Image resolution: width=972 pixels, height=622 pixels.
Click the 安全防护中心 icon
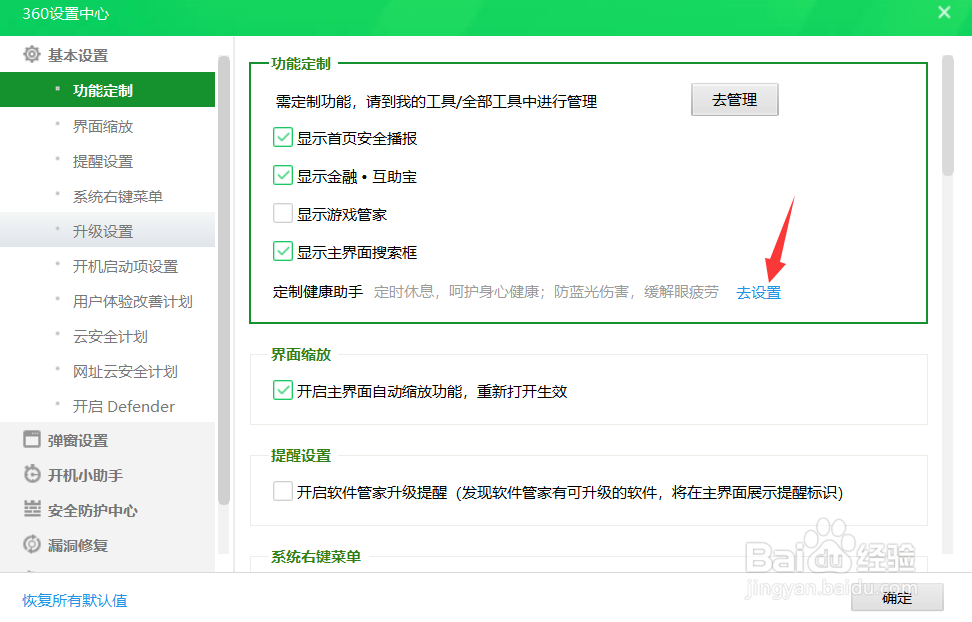click(x=32, y=509)
